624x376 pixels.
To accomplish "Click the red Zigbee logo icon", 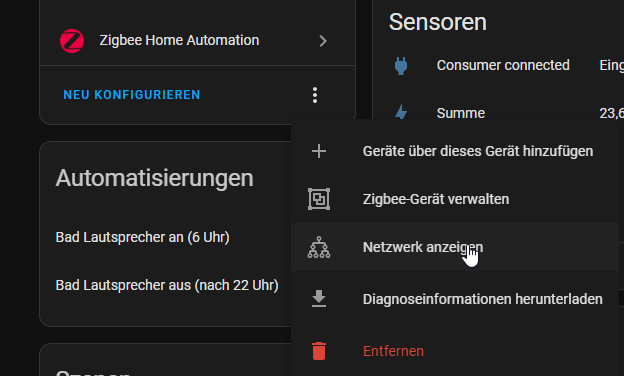I will point(72,41).
